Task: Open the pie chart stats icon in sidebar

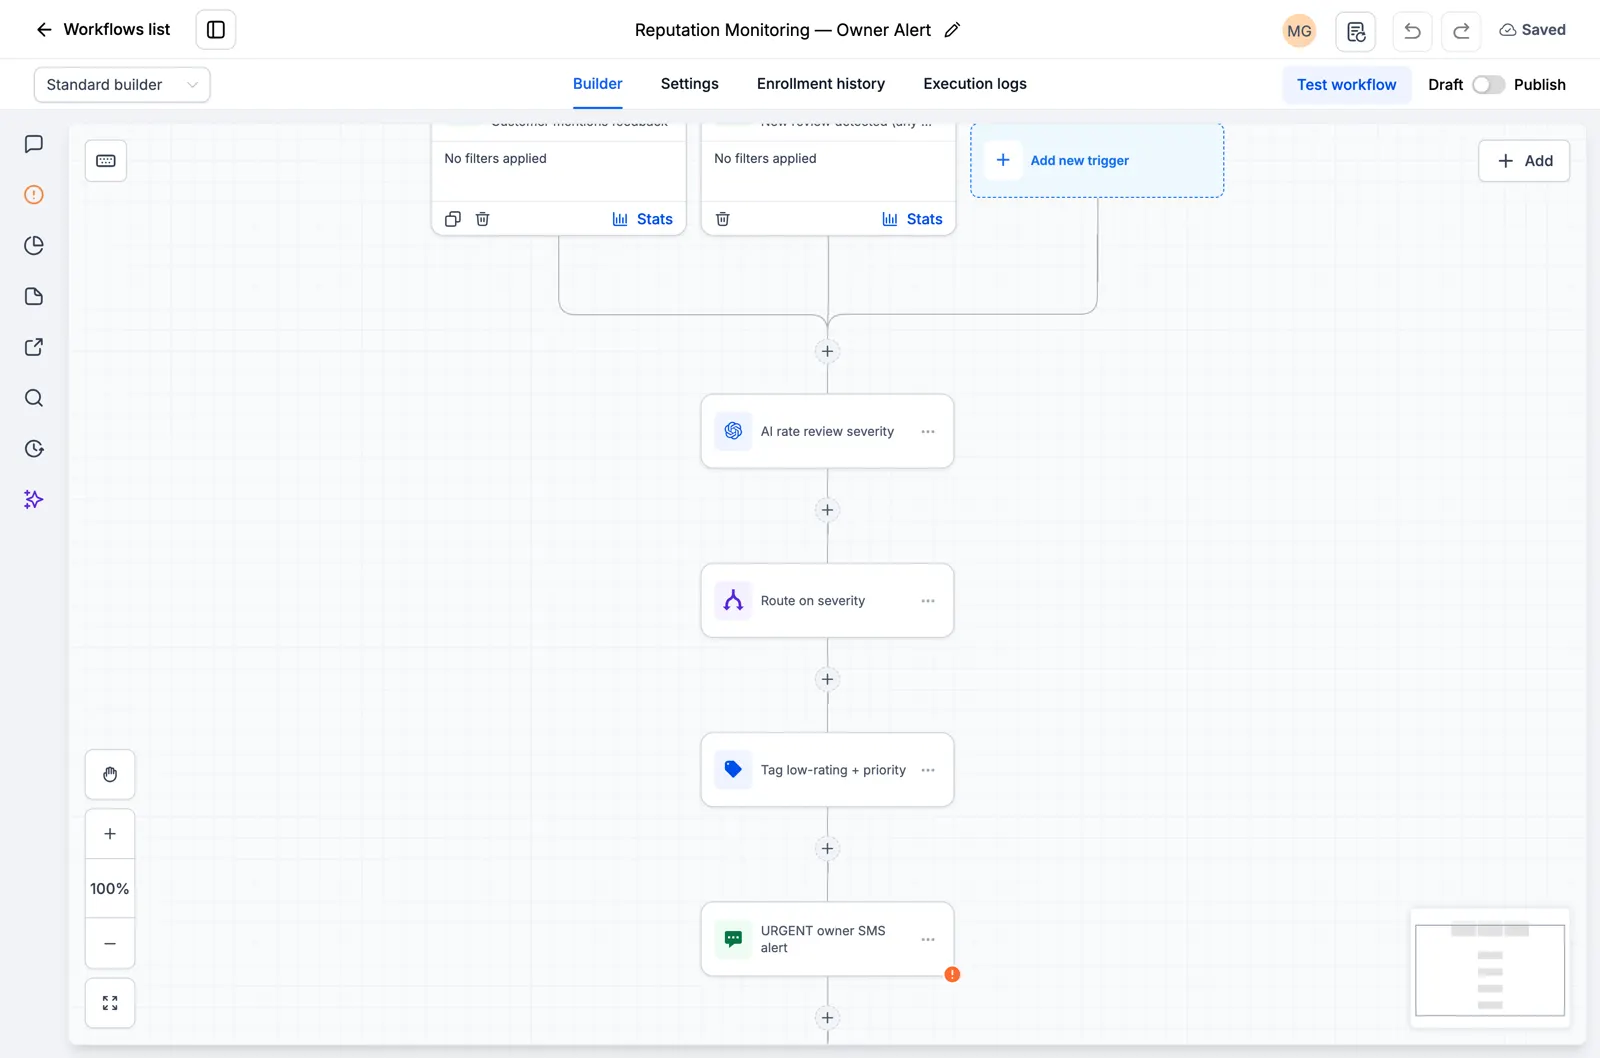Action: (x=34, y=245)
